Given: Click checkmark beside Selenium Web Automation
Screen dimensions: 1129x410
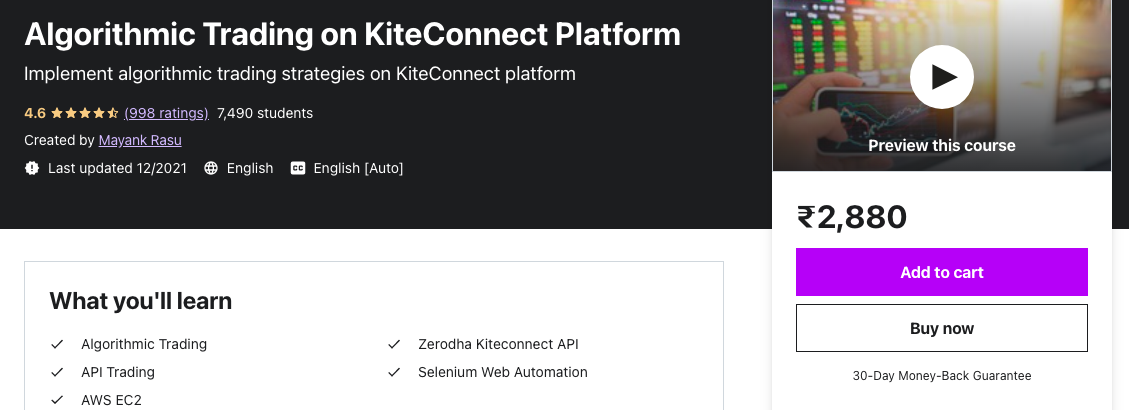Looking at the screenshot, I should click(x=394, y=372).
